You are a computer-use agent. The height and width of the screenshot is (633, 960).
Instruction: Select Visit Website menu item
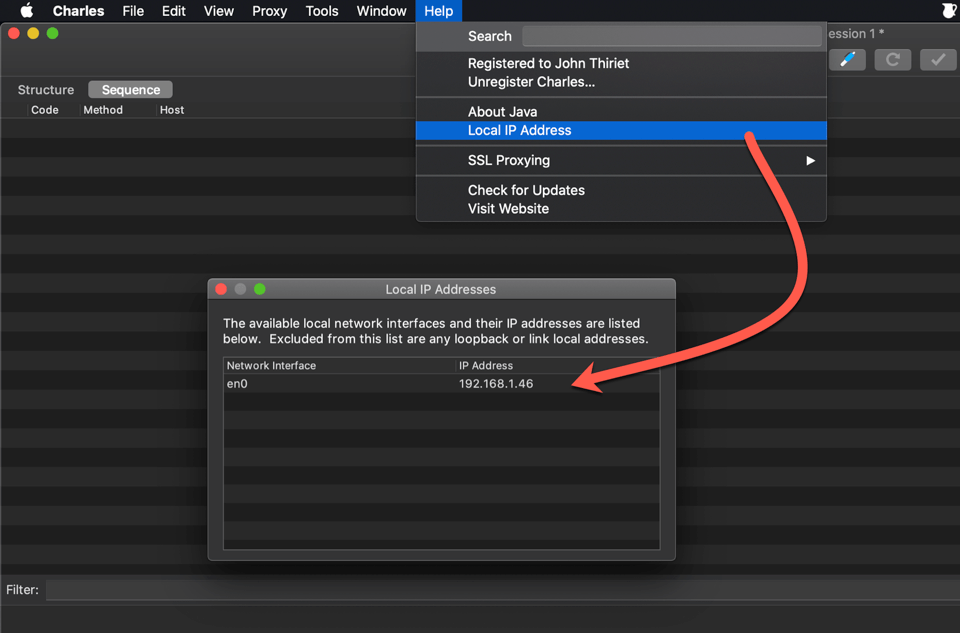(x=621, y=209)
